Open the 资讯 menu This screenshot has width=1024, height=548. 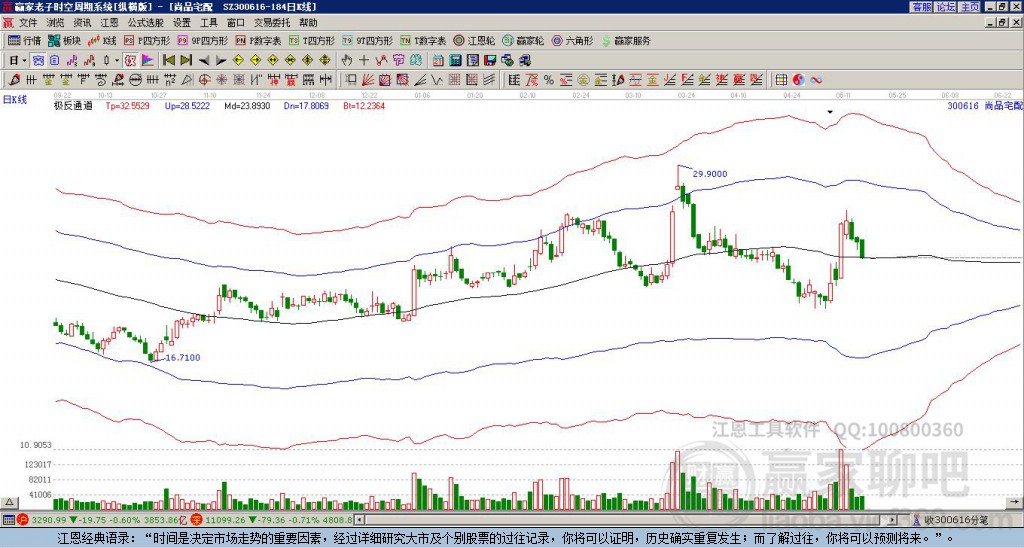[x=82, y=23]
